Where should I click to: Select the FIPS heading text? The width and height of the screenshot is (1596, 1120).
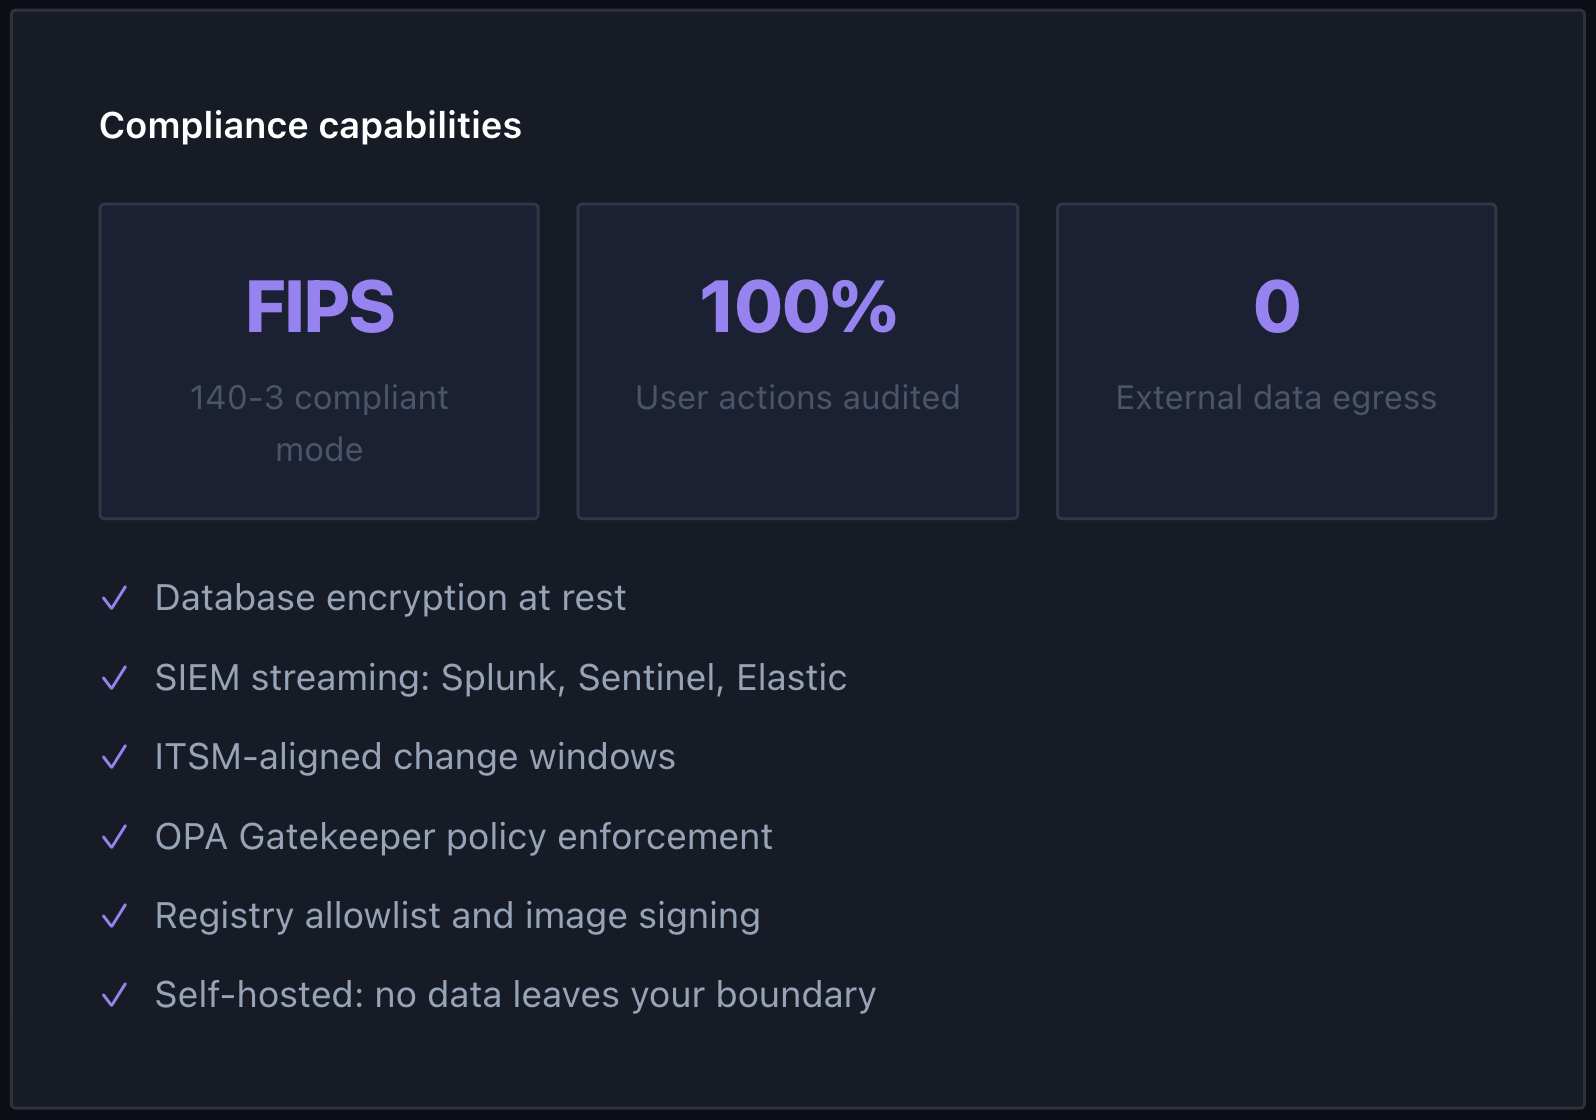[320, 306]
